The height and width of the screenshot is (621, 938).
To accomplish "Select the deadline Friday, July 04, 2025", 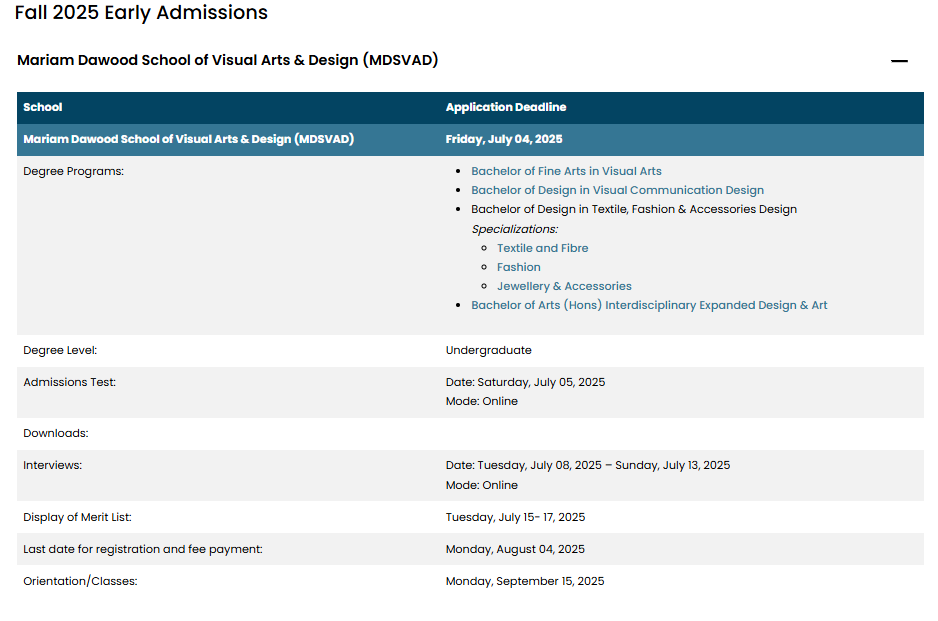I will [504, 139].
